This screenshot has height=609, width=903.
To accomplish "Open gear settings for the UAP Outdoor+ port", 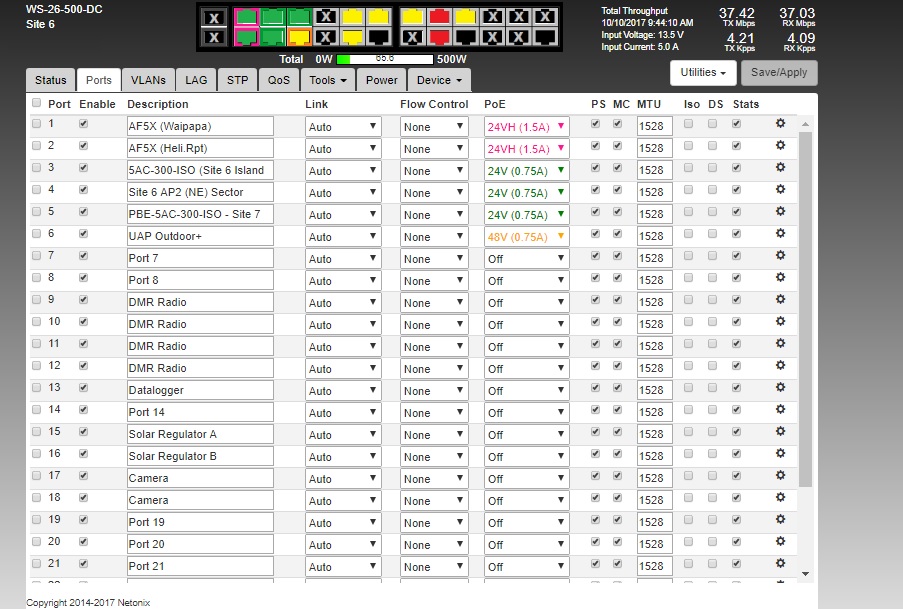I will [x=780, y=234].
